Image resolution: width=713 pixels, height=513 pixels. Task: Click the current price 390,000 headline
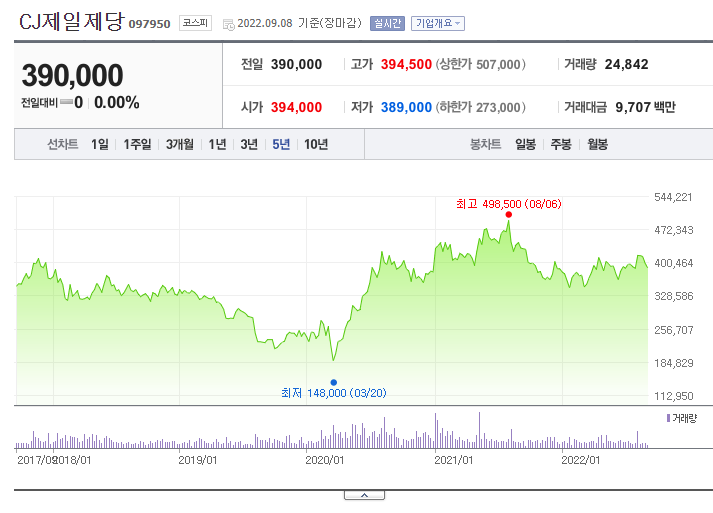tap(72, 75)
